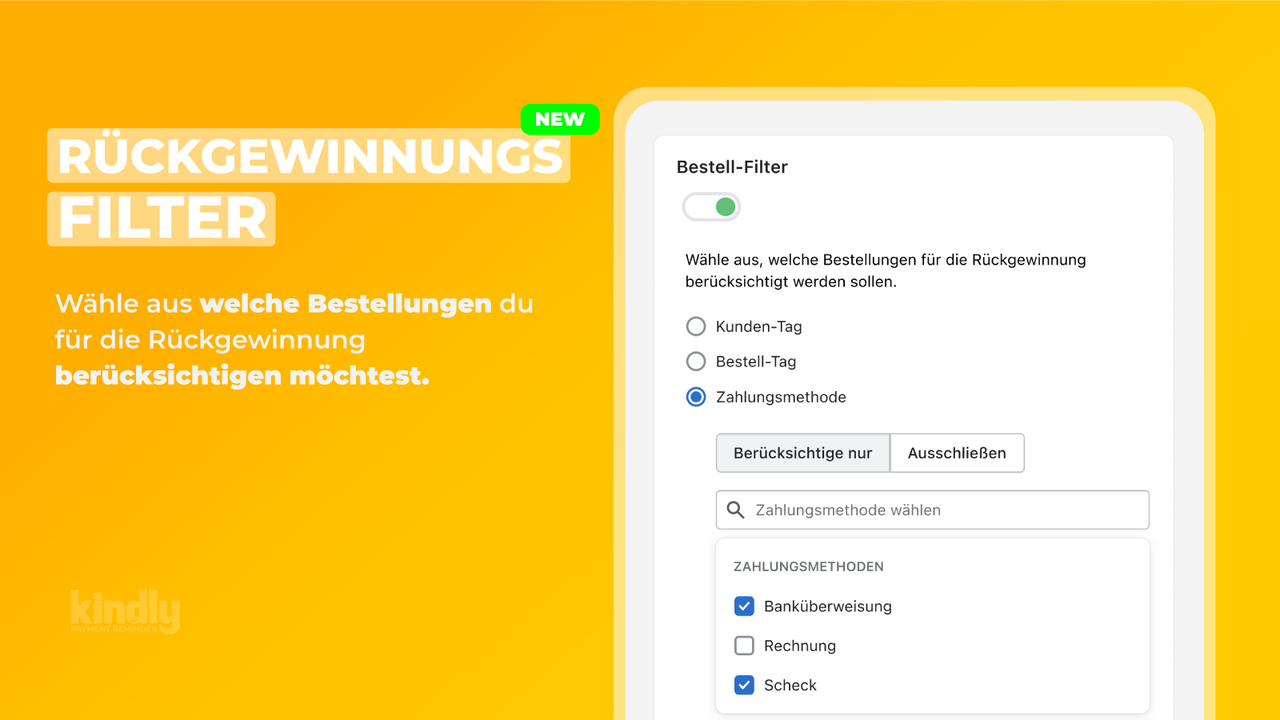Uncheck the Scheck checkbox

tap(744, 685)
